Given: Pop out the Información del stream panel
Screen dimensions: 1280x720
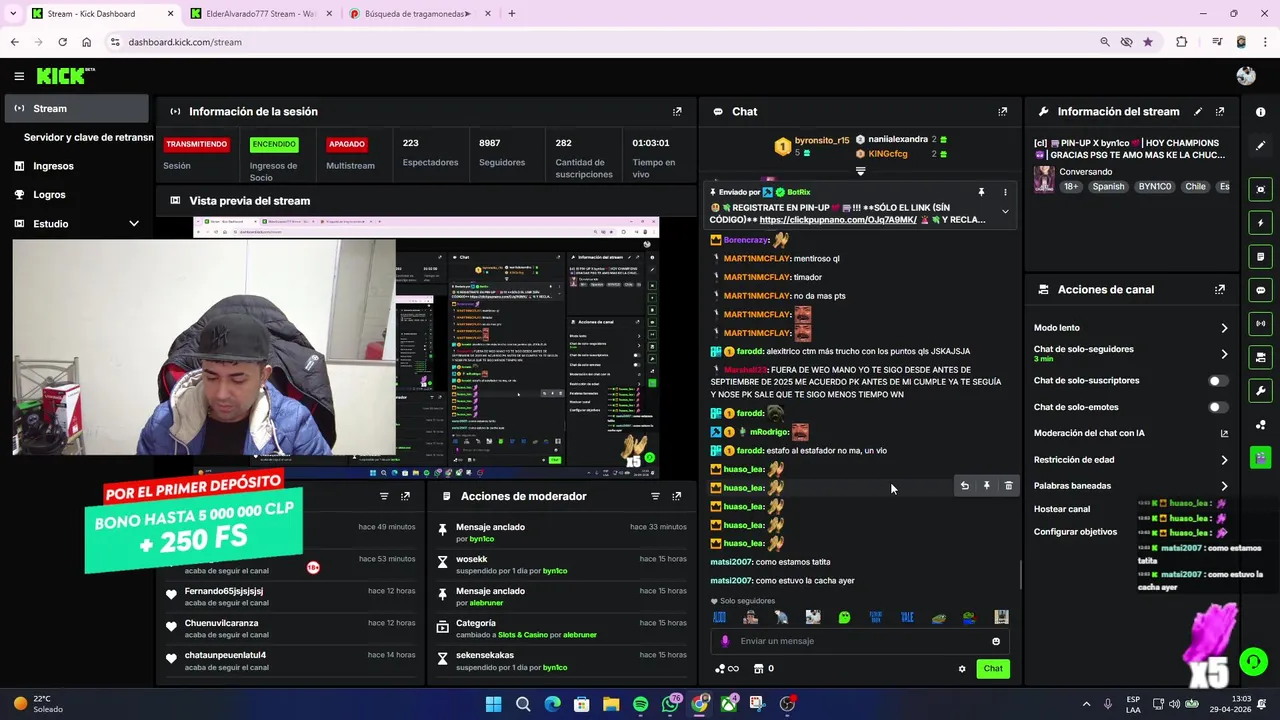Looking at the screenshot, I should [x=1220, y=112].
